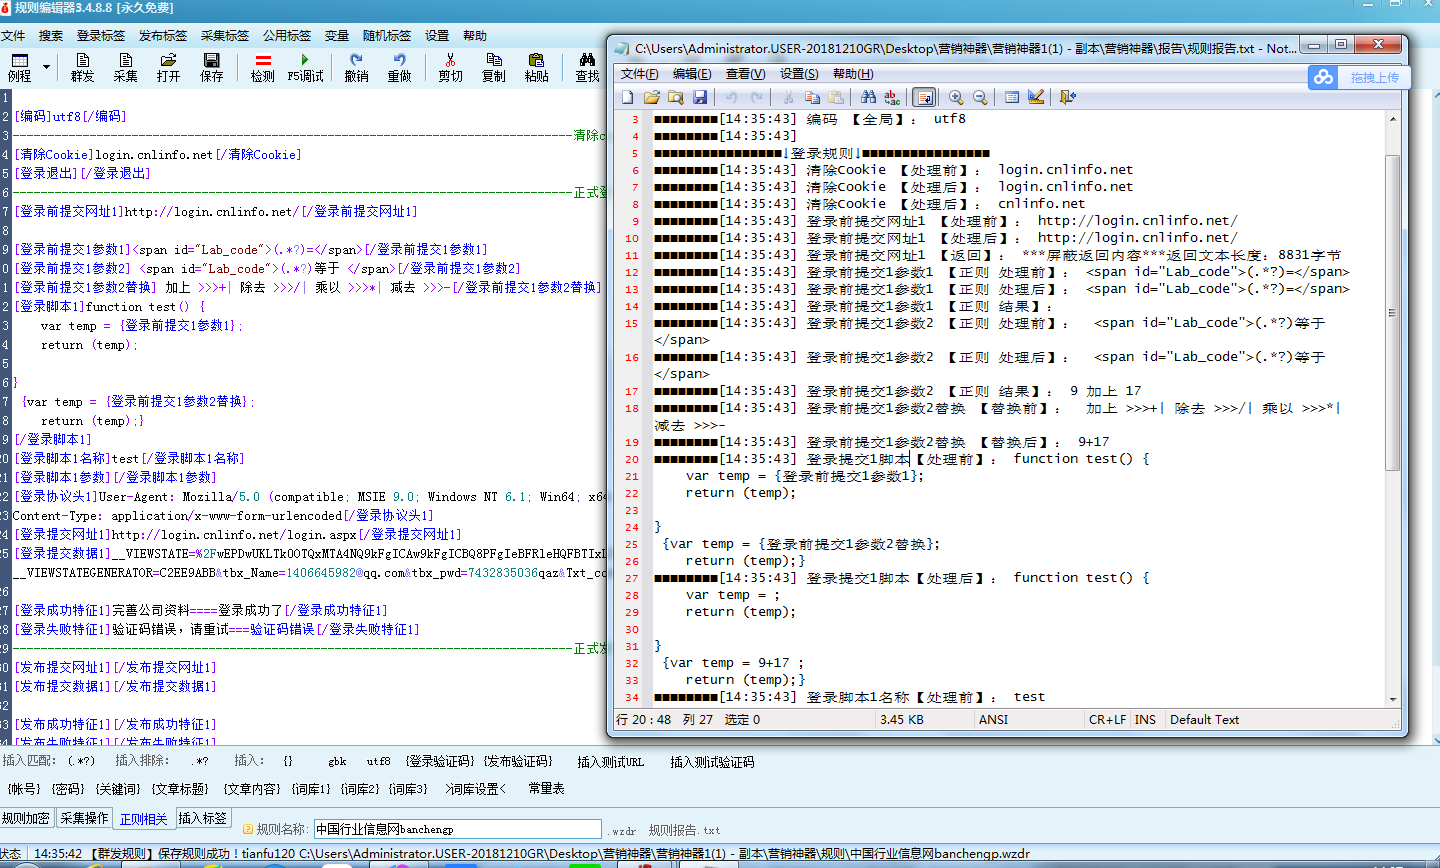1440x868 pixels.
Task: Switch to the 采集操作 tab
Action: point(84,818)
